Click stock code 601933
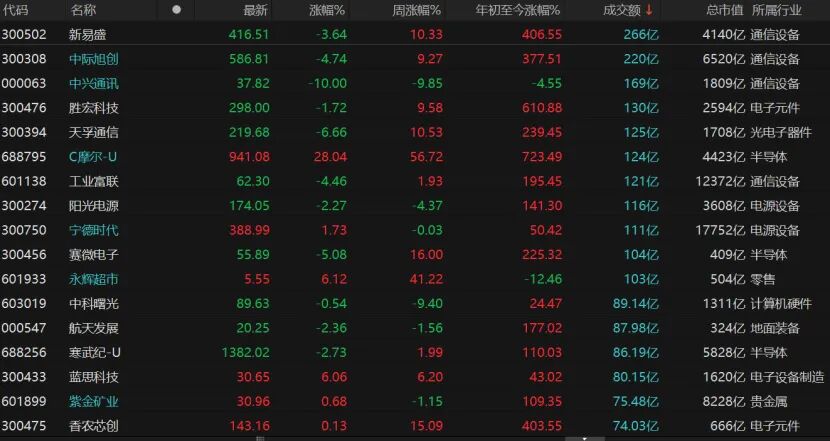The image size is (830, 441). point(24,279)
